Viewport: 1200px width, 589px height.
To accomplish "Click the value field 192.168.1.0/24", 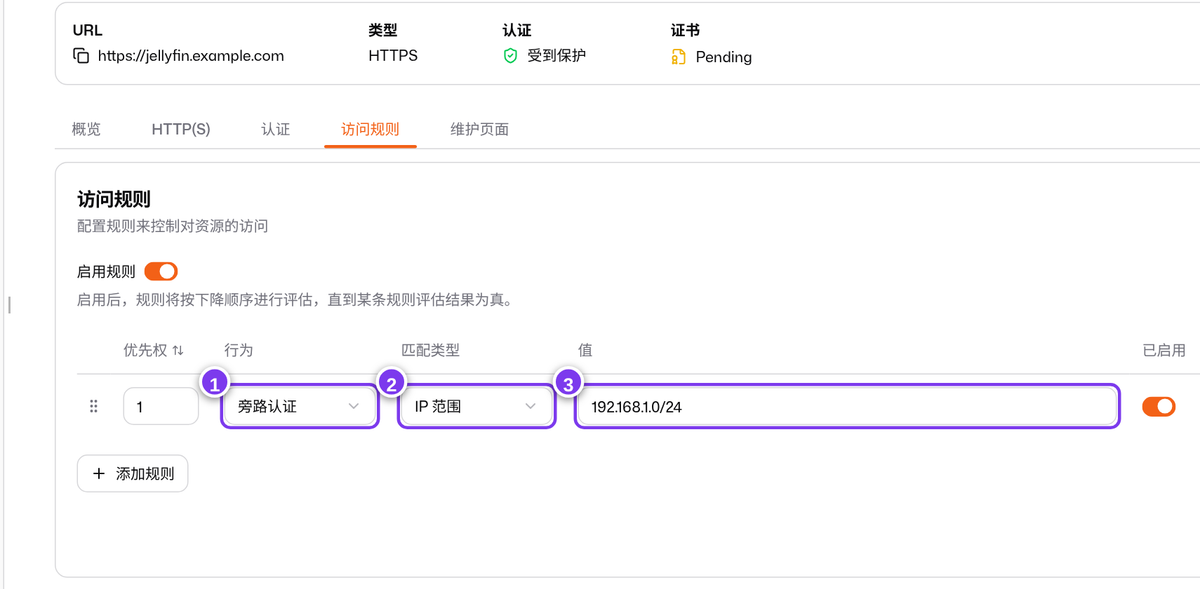I will tap(846, 406).
